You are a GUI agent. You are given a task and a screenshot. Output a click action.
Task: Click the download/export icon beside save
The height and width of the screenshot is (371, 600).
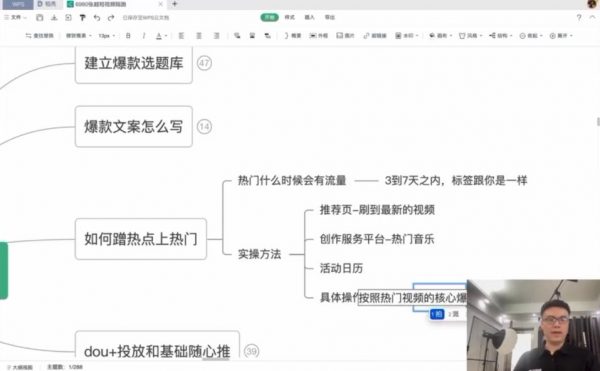click(54, 18)
